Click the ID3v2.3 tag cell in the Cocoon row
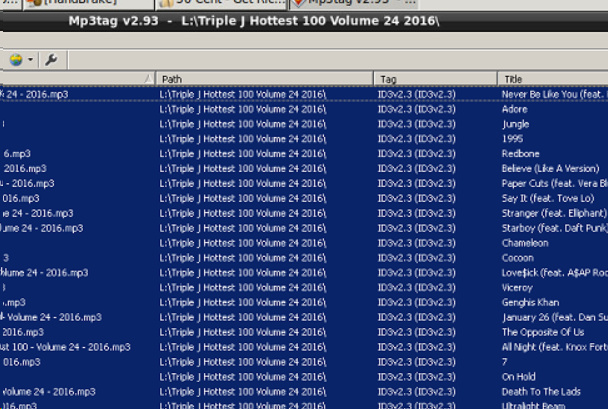The width and height of the screenshot is (608, 409). 417,258
